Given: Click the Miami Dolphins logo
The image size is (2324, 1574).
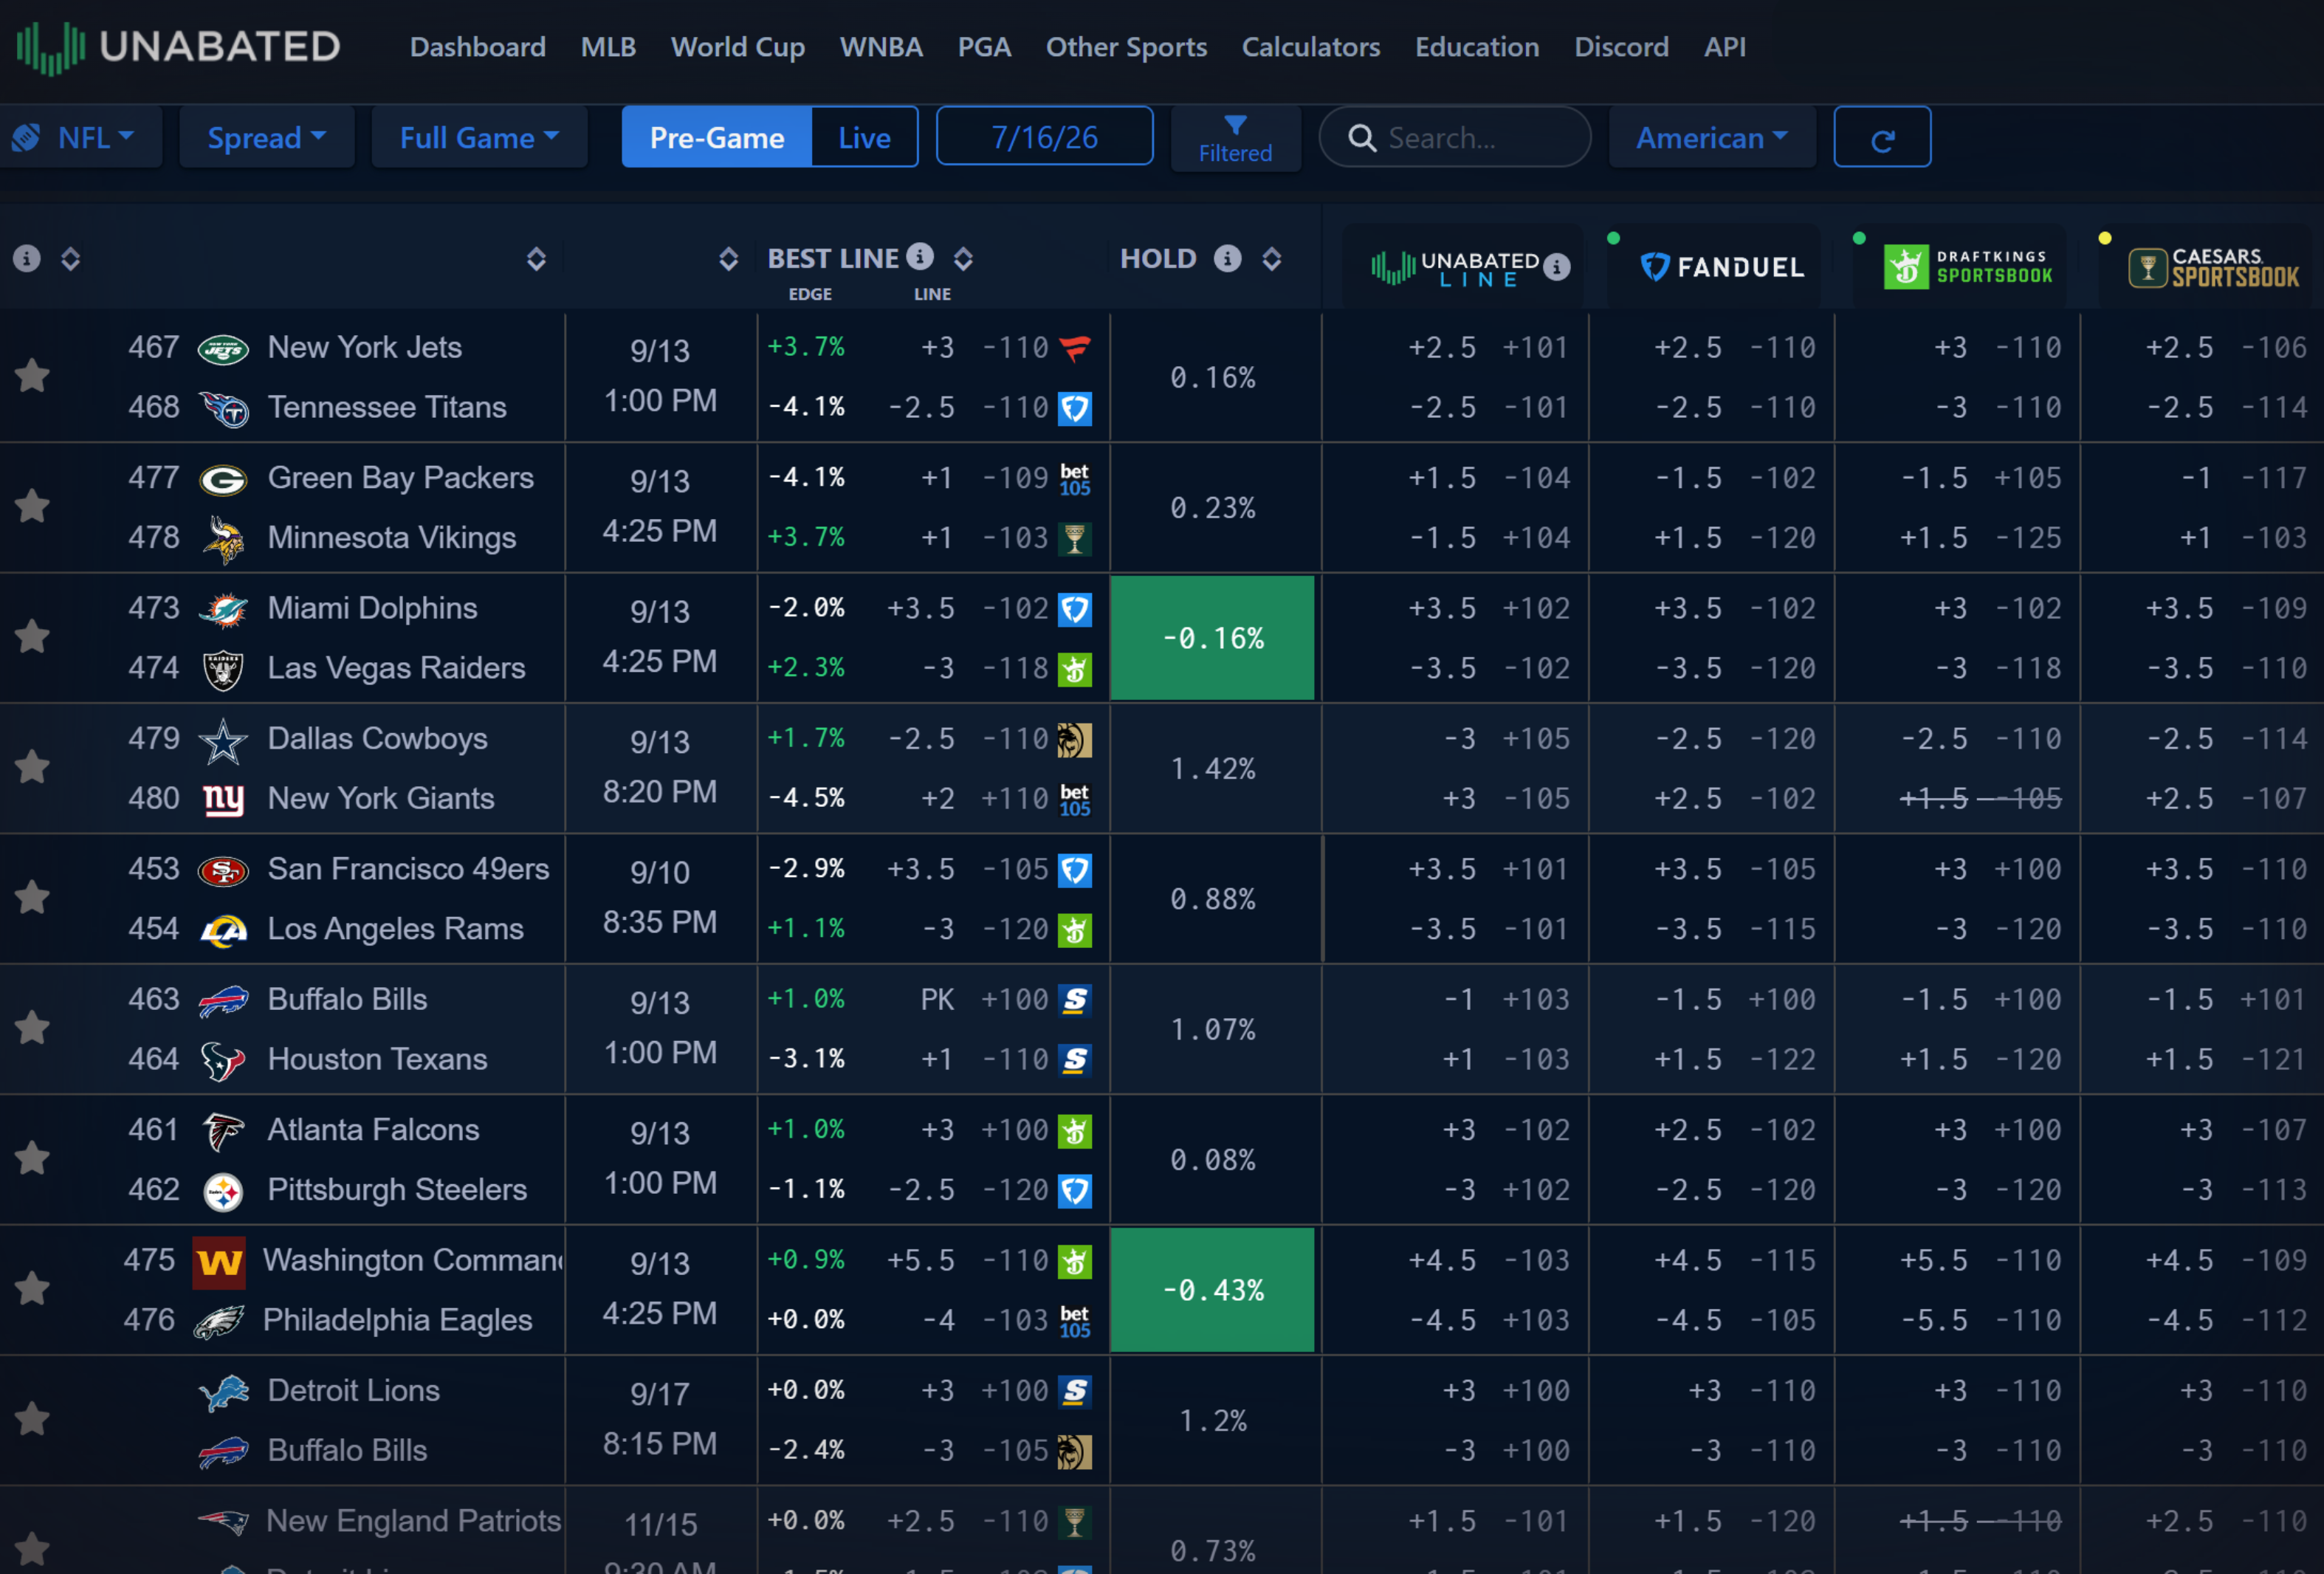Looking at the screenshot, I should click(223, 609).
